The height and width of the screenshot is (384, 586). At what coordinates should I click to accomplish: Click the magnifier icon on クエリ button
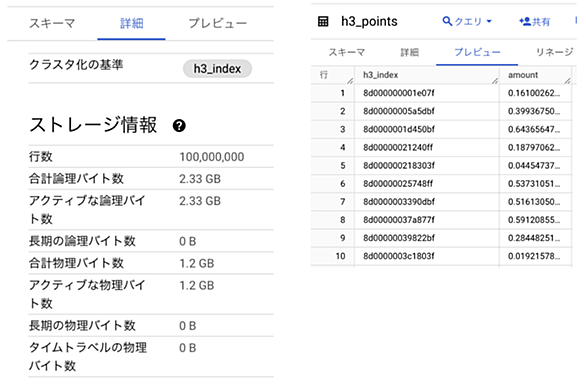tap(447, 21)
